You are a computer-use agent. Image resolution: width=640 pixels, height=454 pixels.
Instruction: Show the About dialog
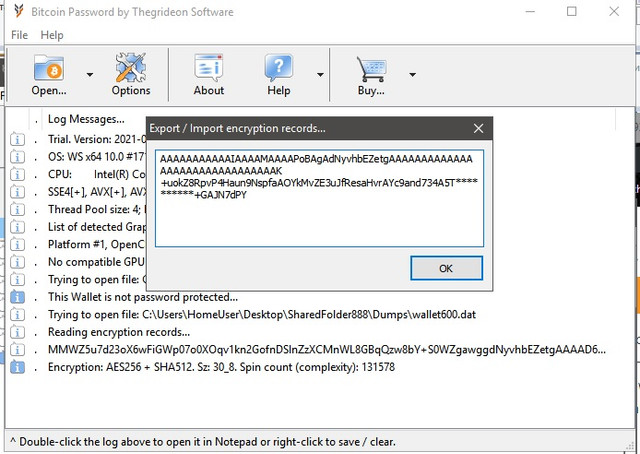point(209,74)
